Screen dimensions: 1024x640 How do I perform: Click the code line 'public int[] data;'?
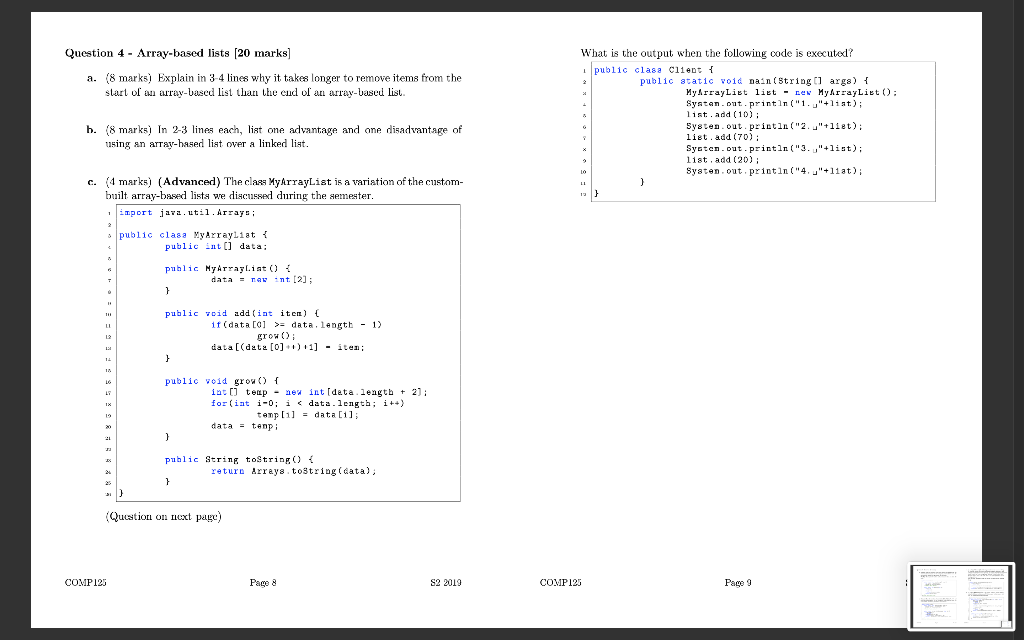216,246
